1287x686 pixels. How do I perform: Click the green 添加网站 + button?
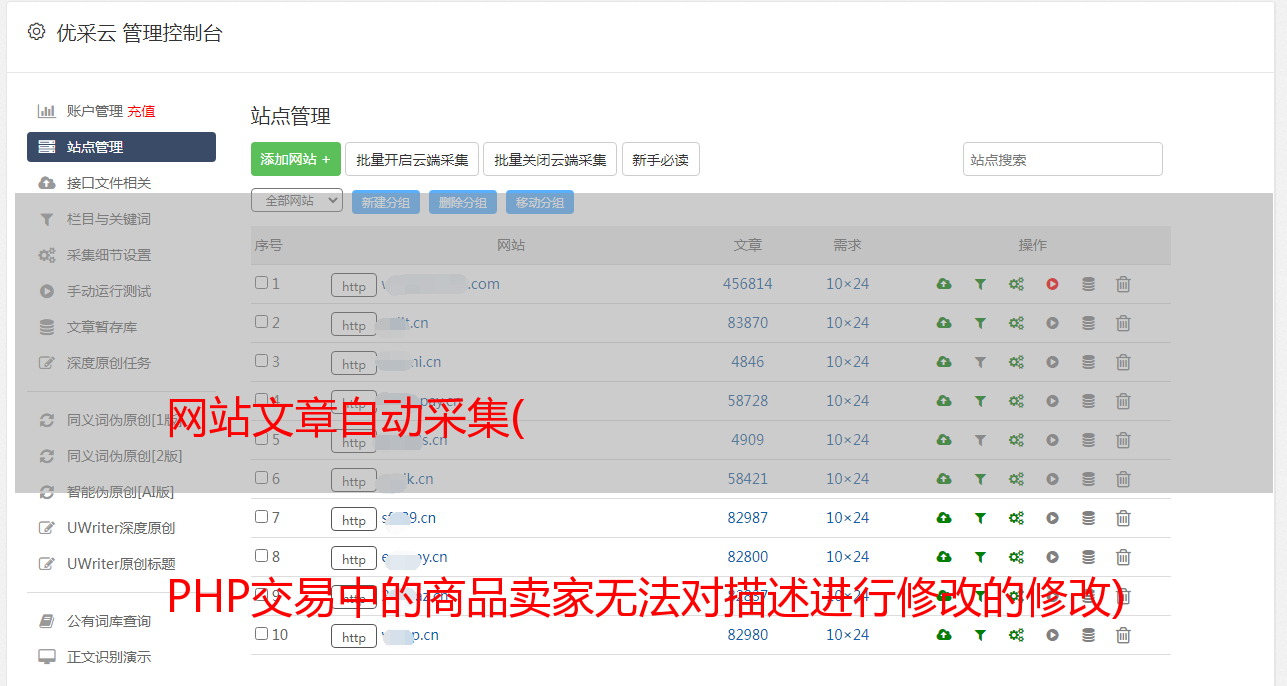[296, 159]
